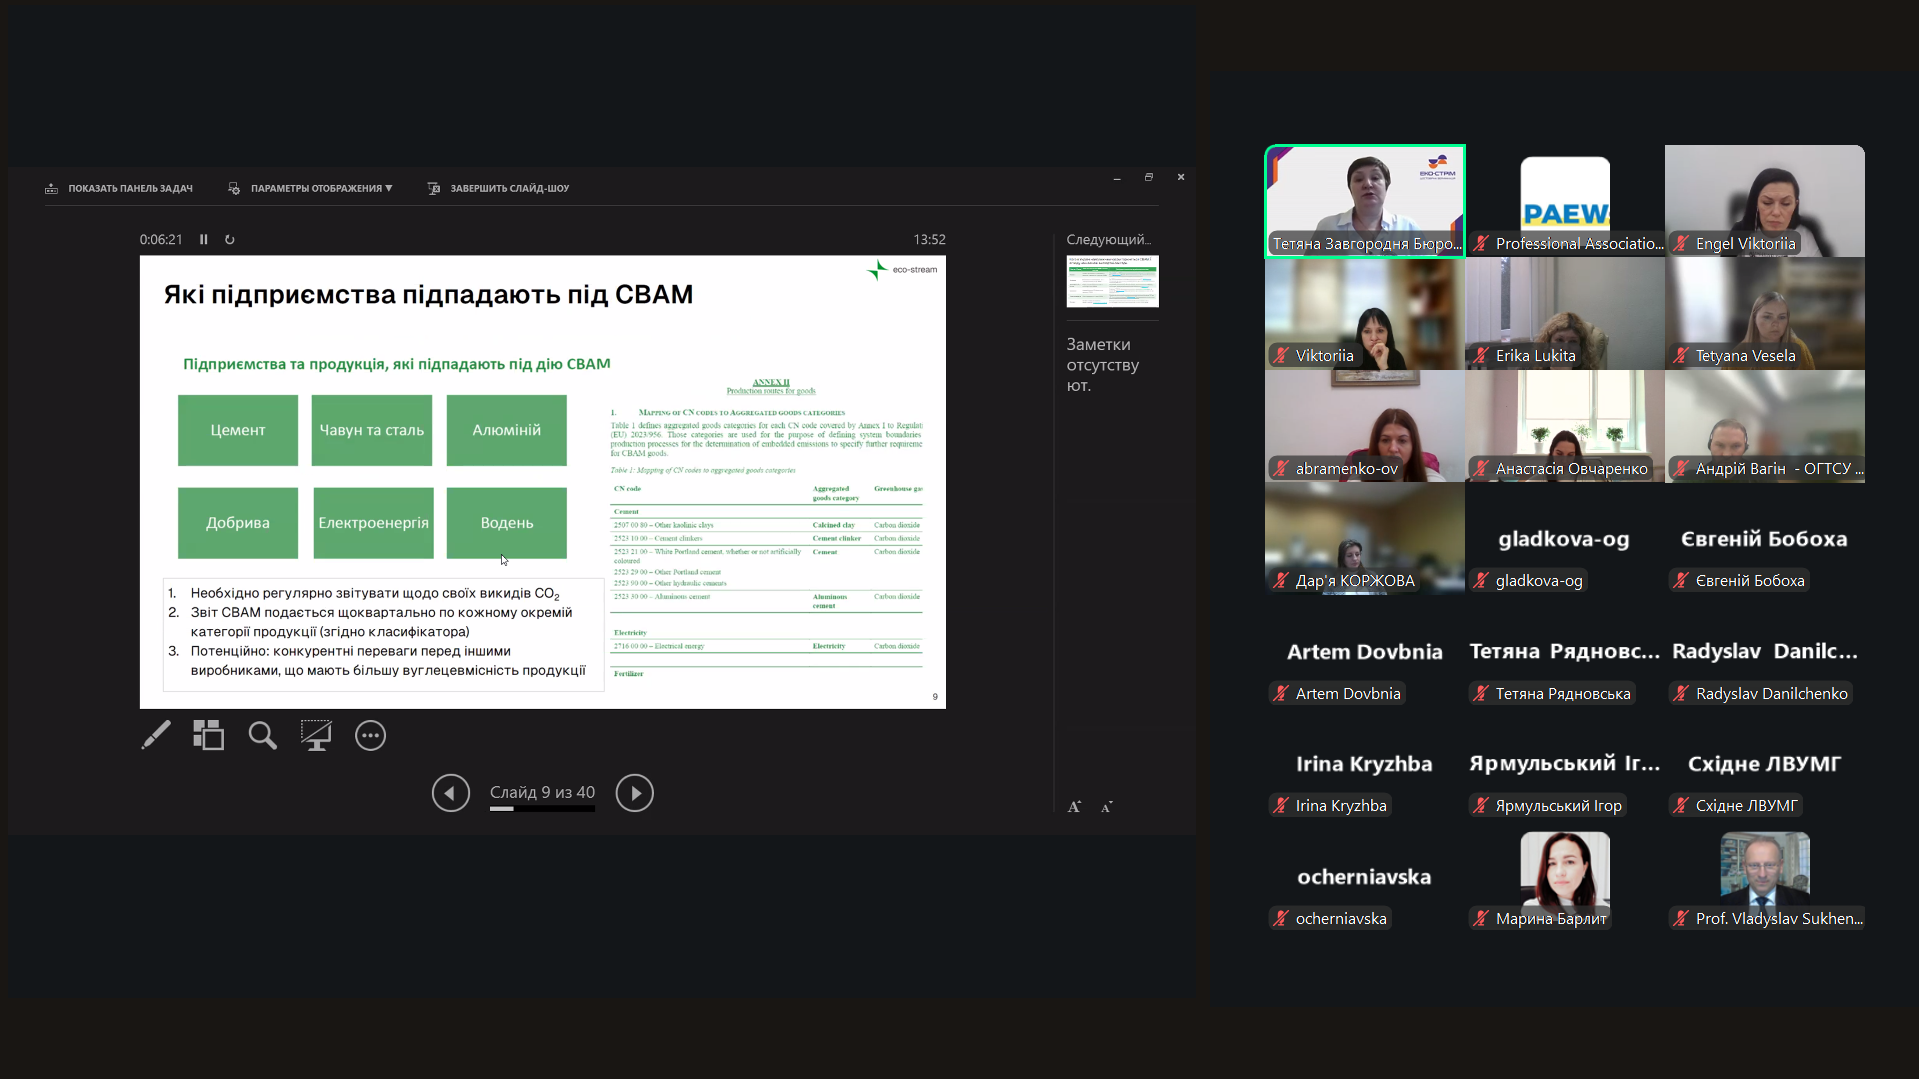
Task: Open the see-all-slides grid icon
Action: [x=208, y=735]
